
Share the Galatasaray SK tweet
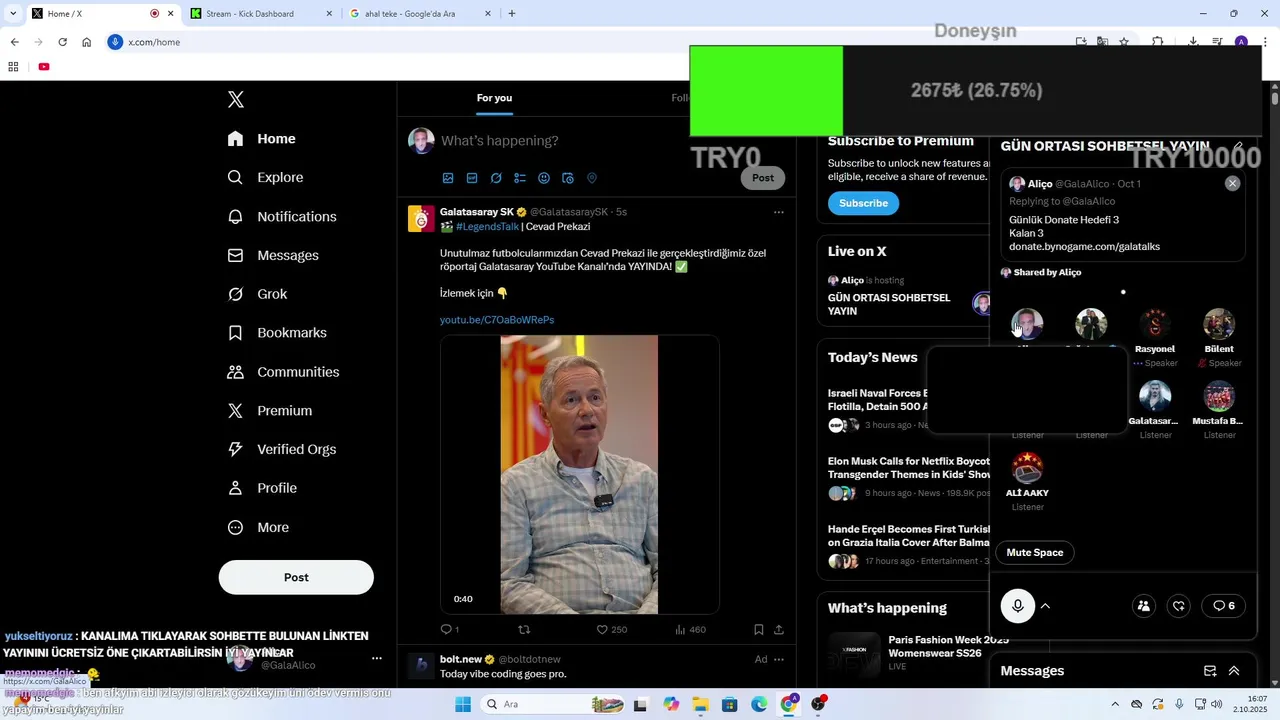(x=779, y=630)
